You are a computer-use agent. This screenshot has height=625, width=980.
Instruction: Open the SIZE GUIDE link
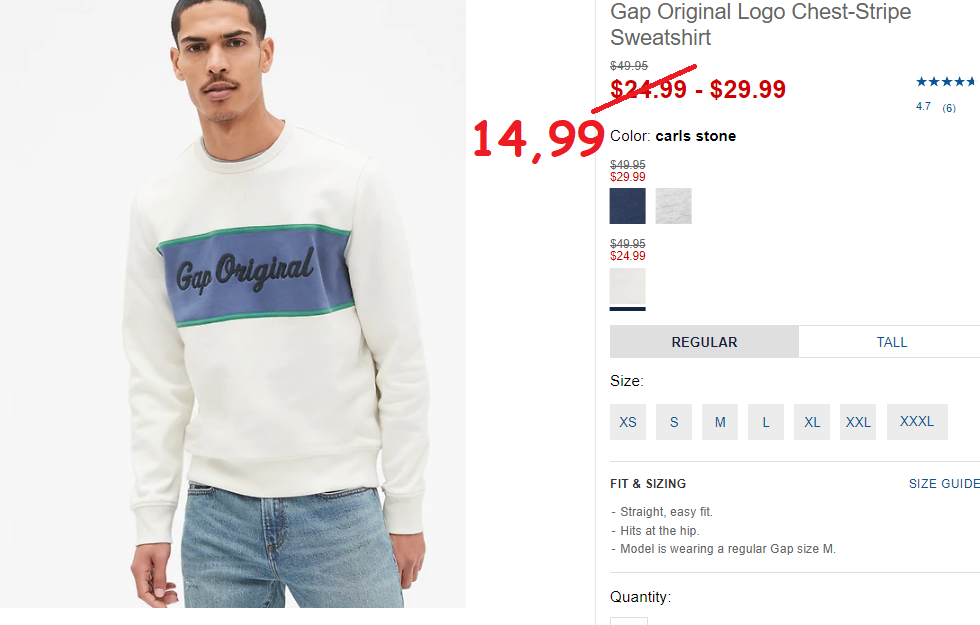pyautogui.click(x=944, y=484)
